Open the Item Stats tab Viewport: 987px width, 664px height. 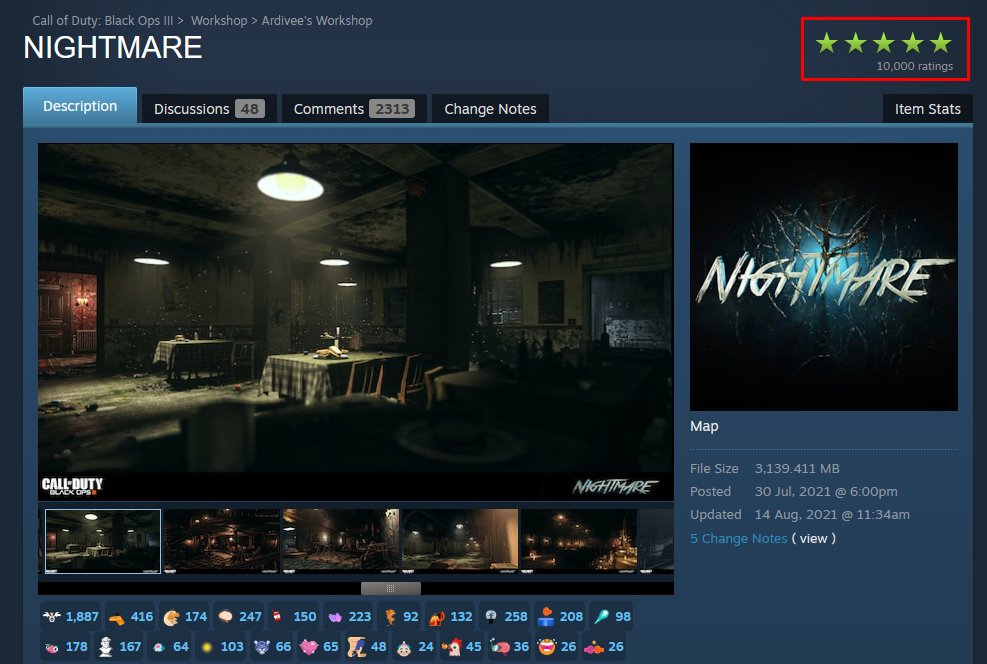click(x=928, y=109)
